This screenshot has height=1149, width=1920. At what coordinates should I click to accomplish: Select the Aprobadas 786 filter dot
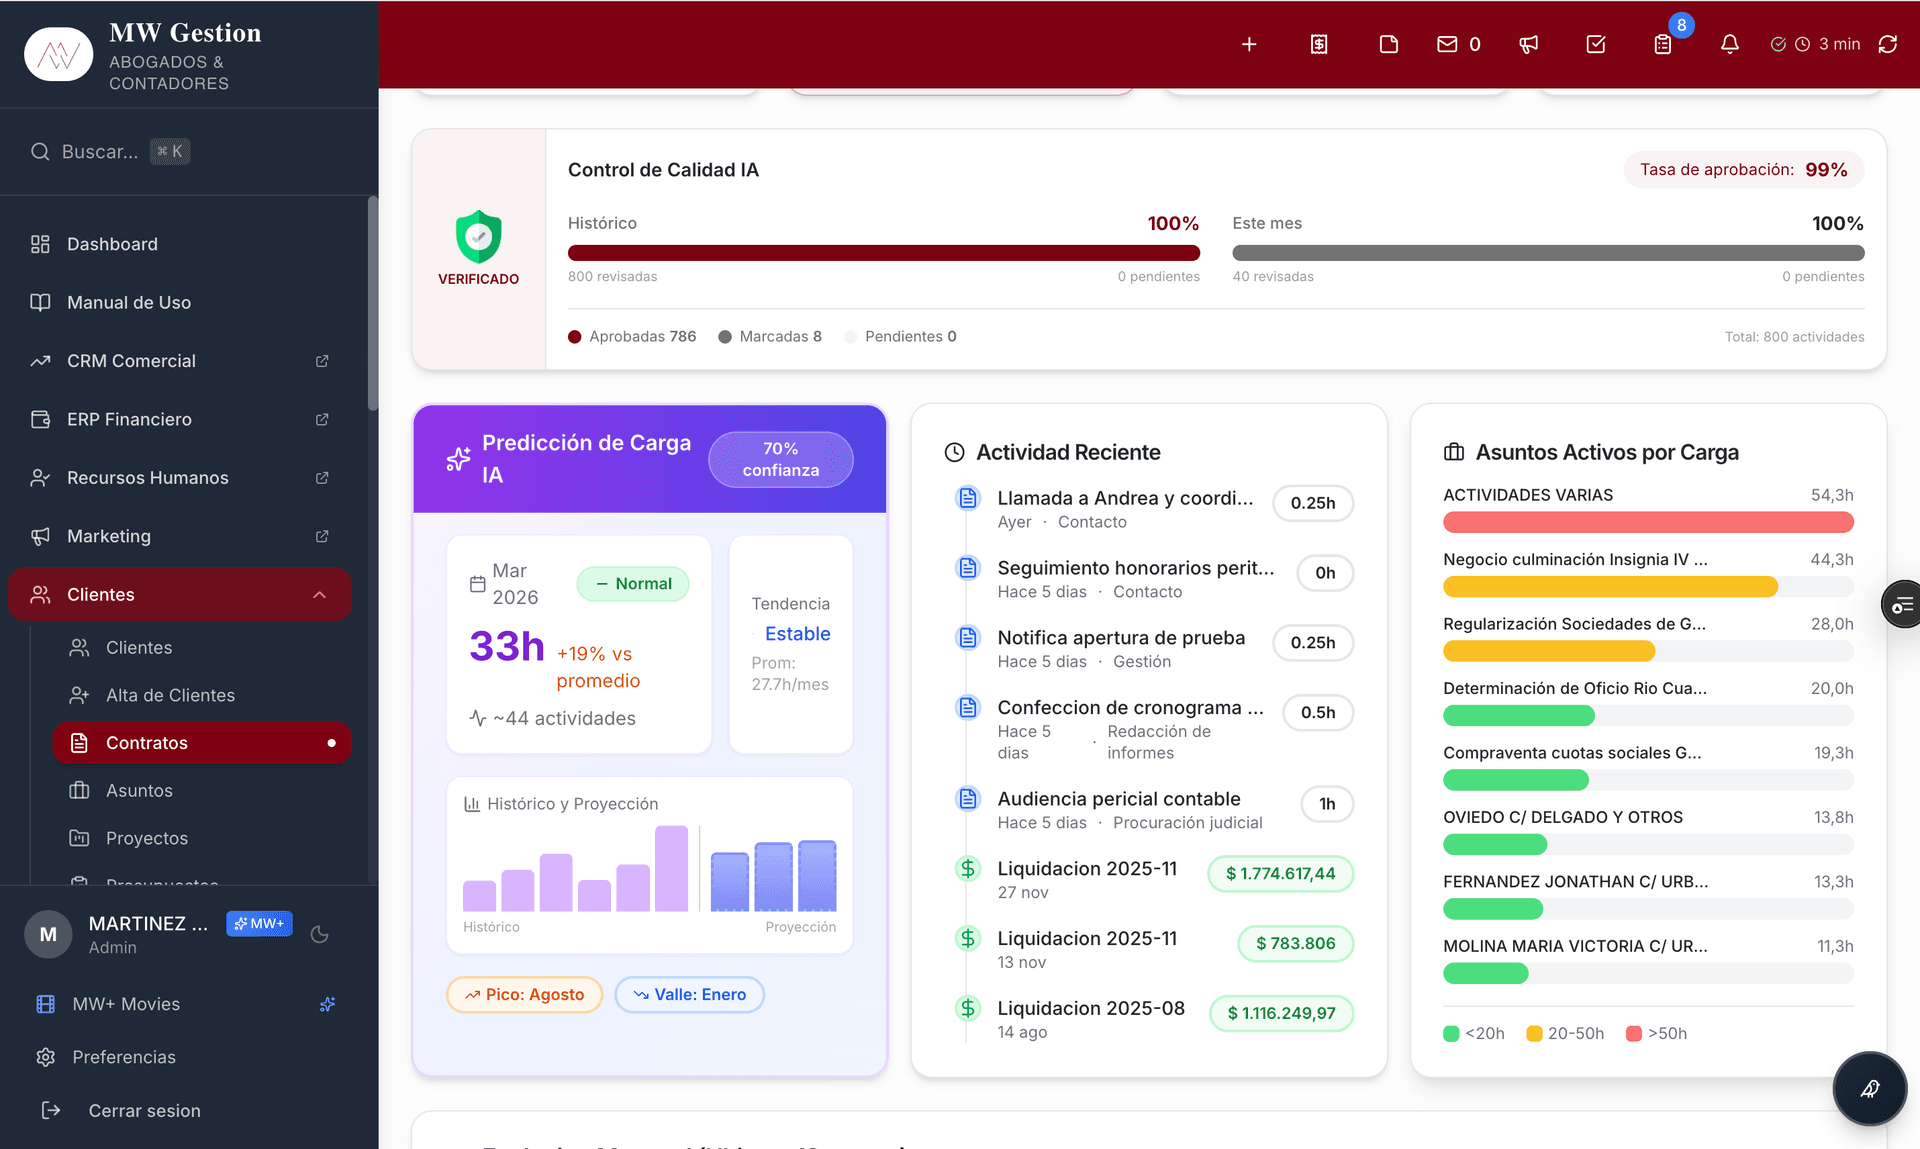575,337
